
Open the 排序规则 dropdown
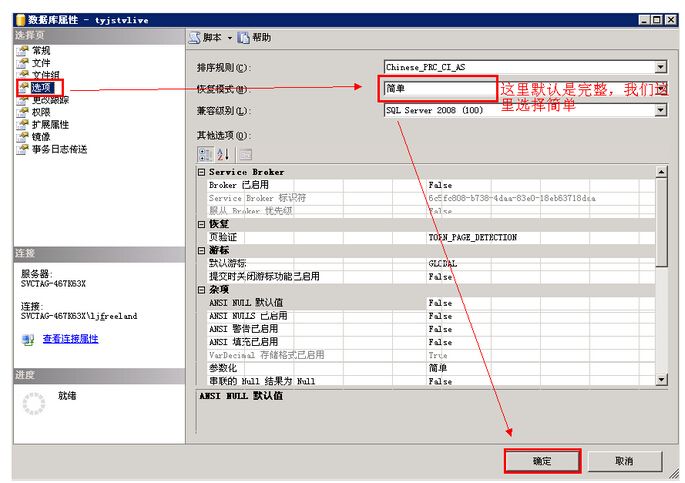click(x=660, y=67)
